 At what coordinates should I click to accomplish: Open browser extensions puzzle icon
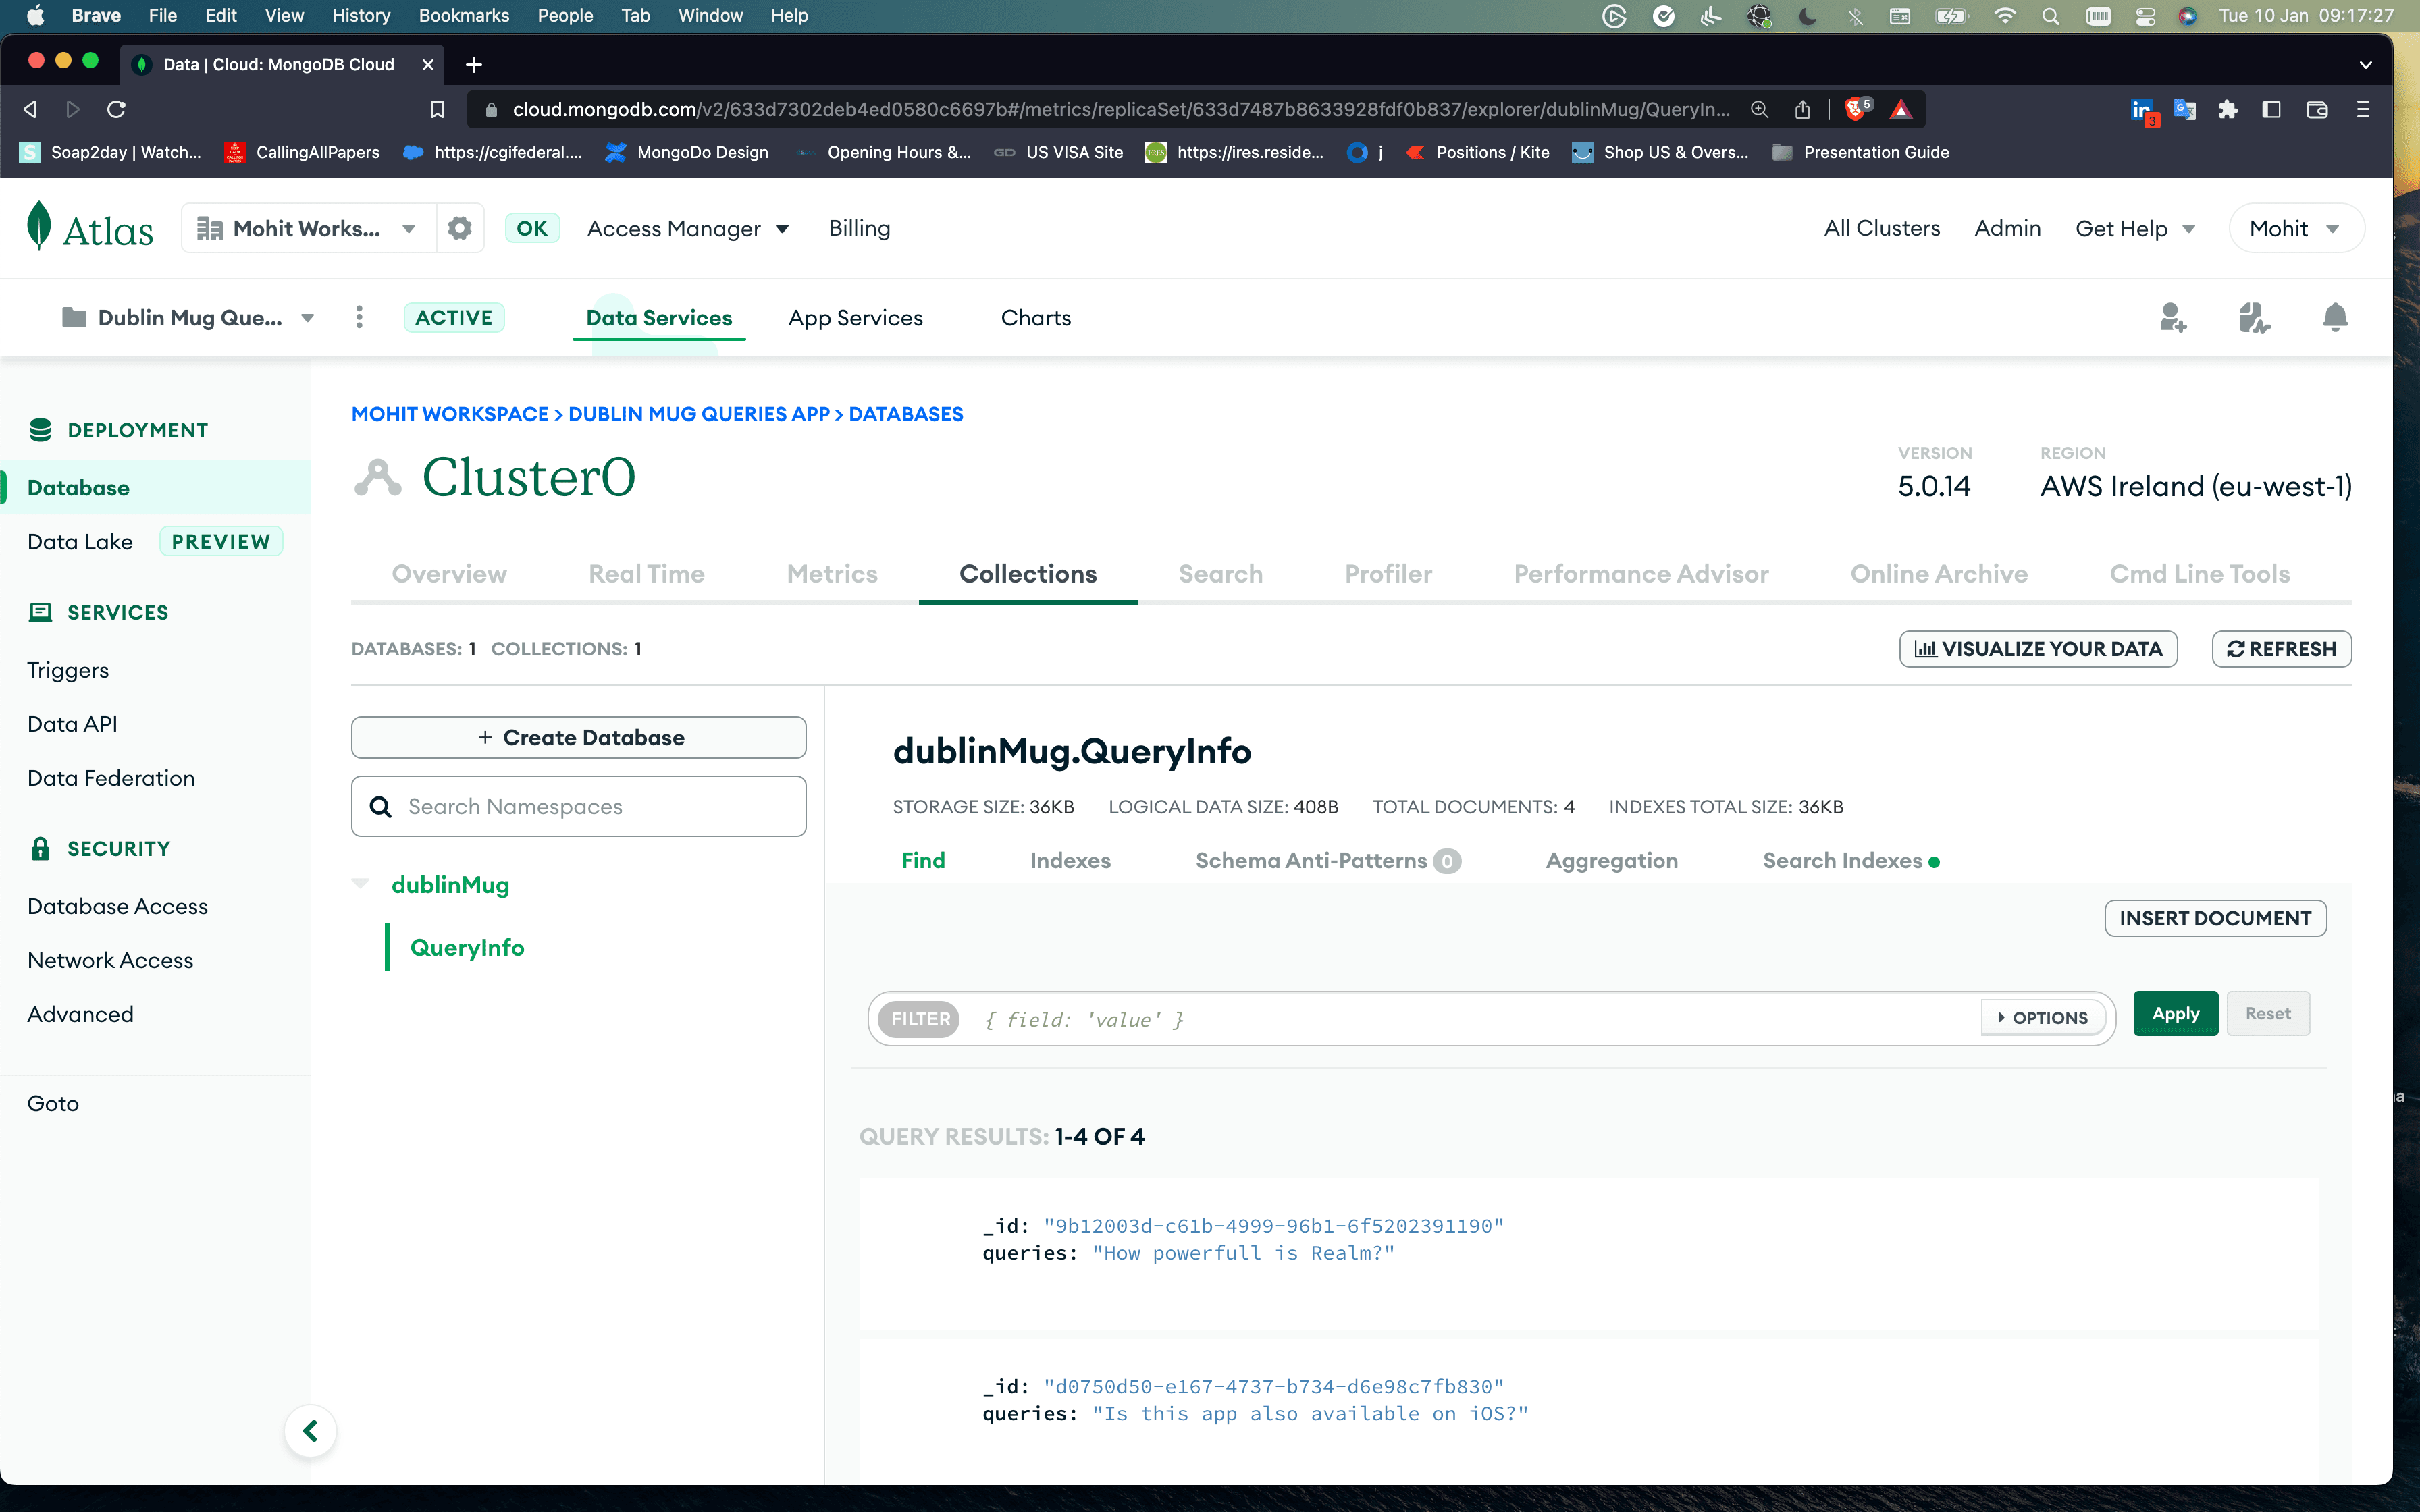[2228, 109]
